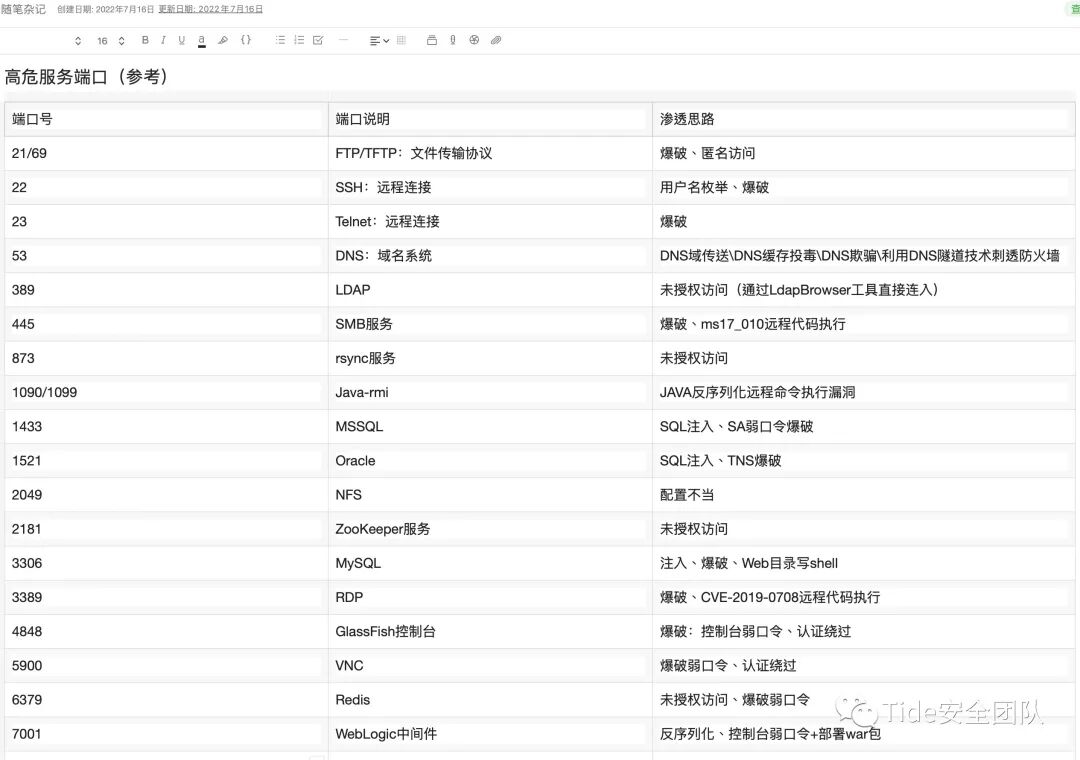Image resolution: width=1080 pixels, height=760 pixels.
Task: Click the Java-rmi cell
Action: 490,392
